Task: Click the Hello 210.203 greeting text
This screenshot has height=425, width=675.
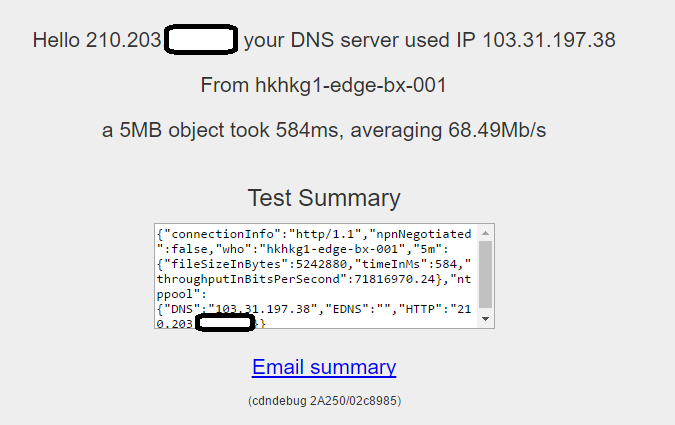Action: pyautogui.click(x=97, y=40)
